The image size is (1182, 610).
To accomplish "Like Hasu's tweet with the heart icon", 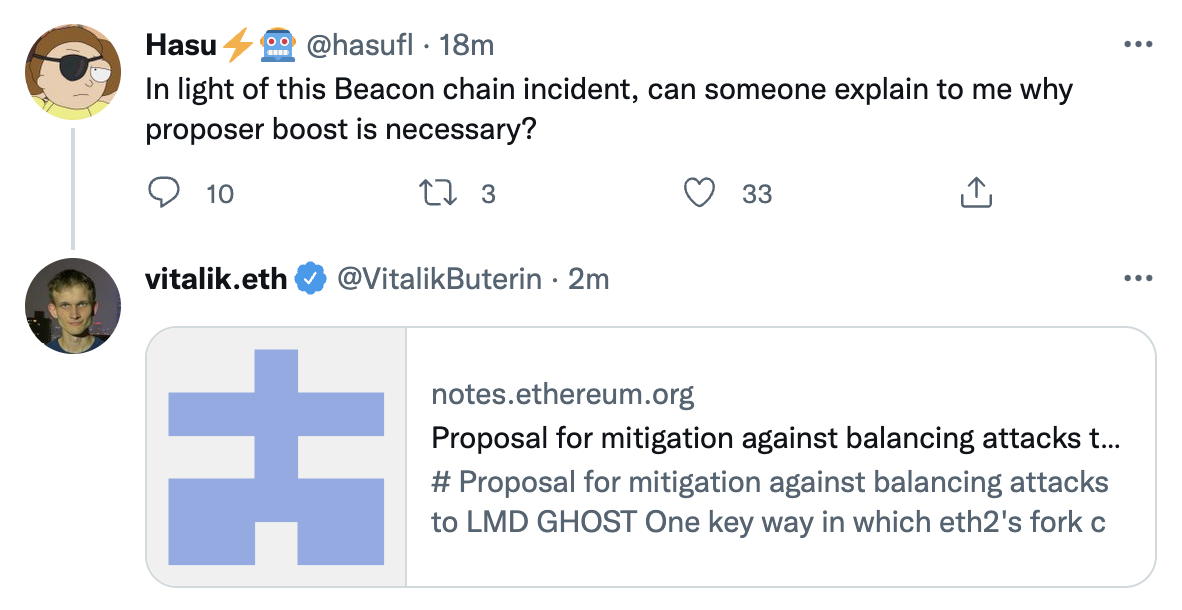I will click(x=699, y=193).
